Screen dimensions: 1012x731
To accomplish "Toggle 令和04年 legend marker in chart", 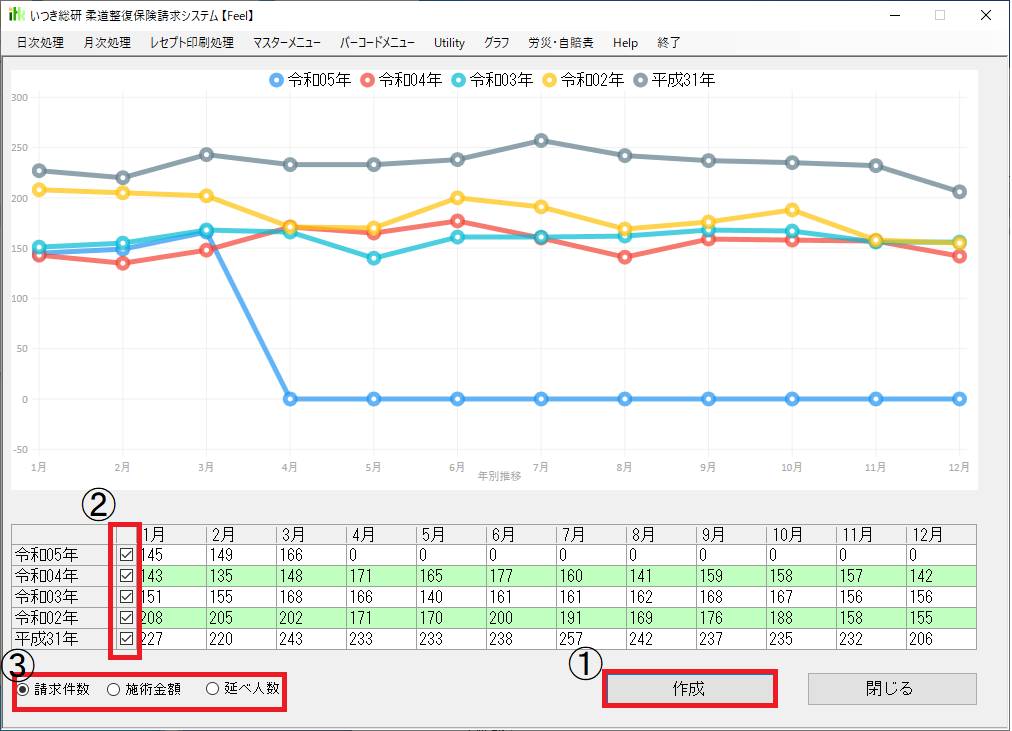I will pos(369,80).
